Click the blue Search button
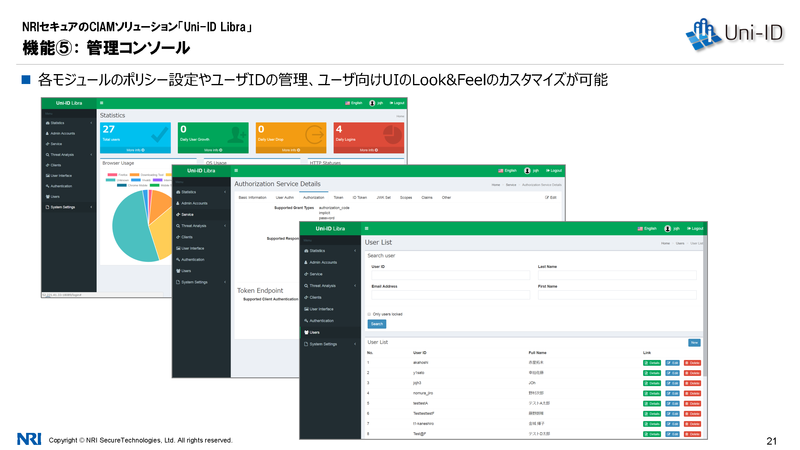The image size is (800, 450). [377, 324]
